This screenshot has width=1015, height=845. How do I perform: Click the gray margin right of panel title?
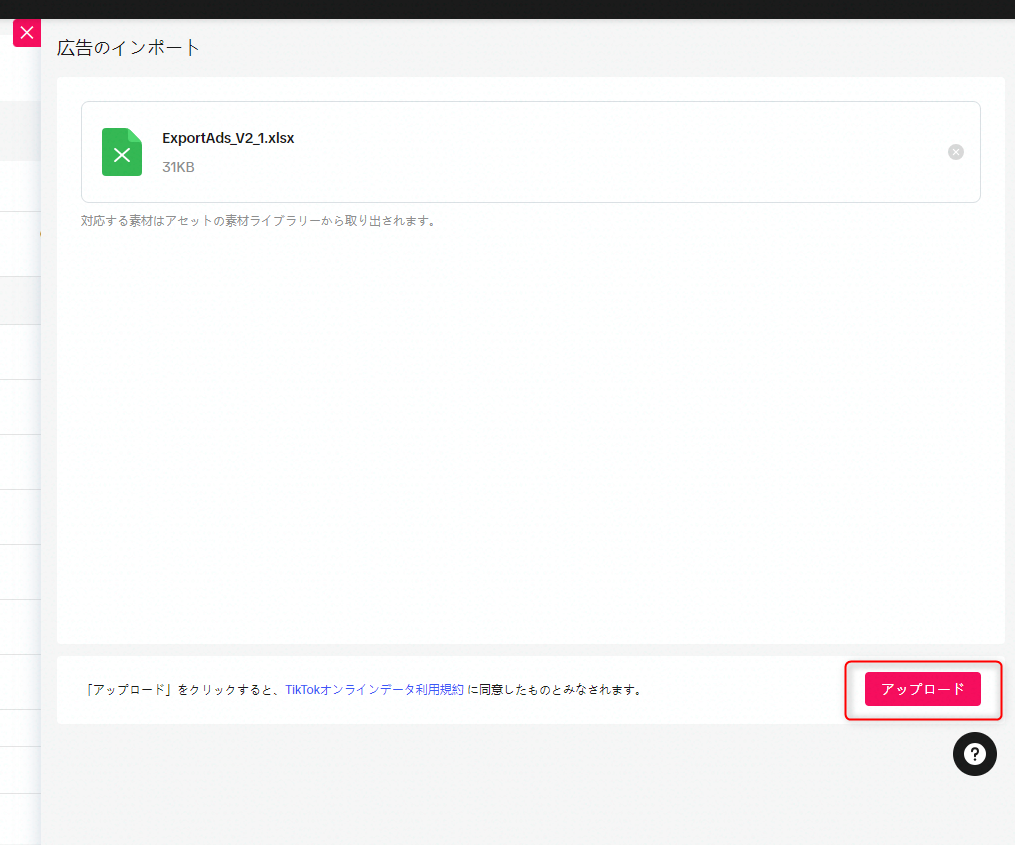coord(600,47)
